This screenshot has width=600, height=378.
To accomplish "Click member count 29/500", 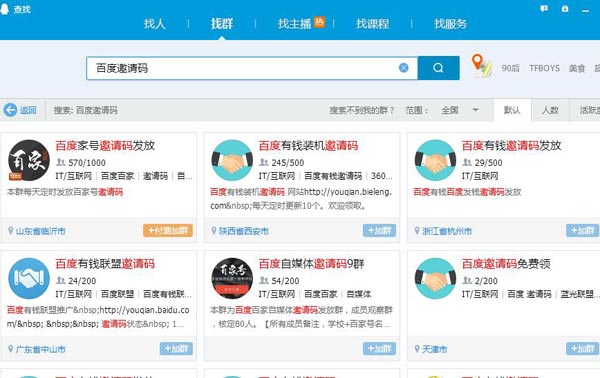I will 488,163.
